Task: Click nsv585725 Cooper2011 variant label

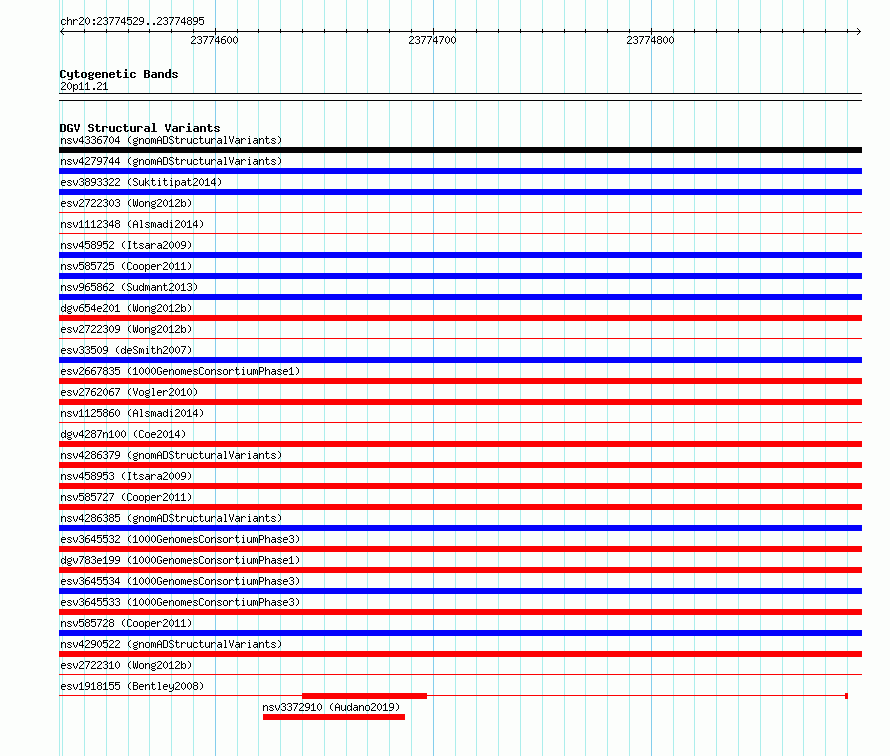Action: (x=126, y=266)
